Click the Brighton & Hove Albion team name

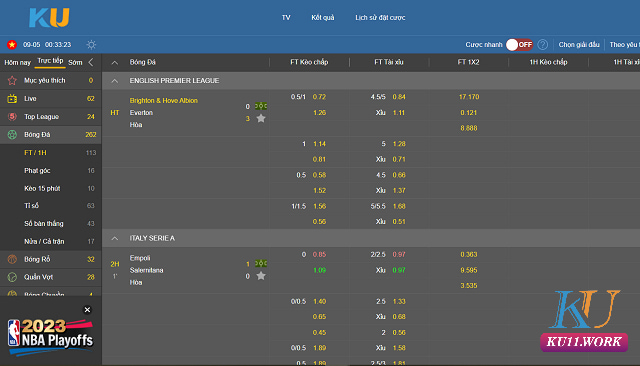point(164,100)
